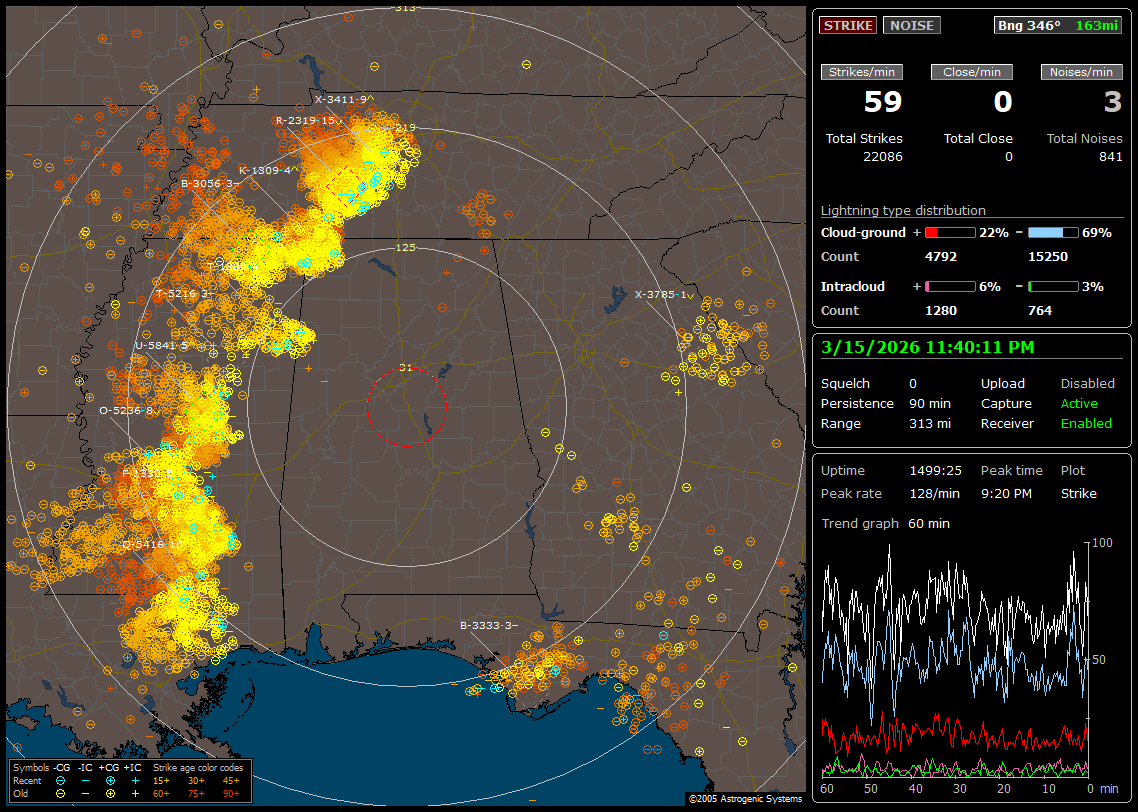Click the green date and time display

[928, 347]
